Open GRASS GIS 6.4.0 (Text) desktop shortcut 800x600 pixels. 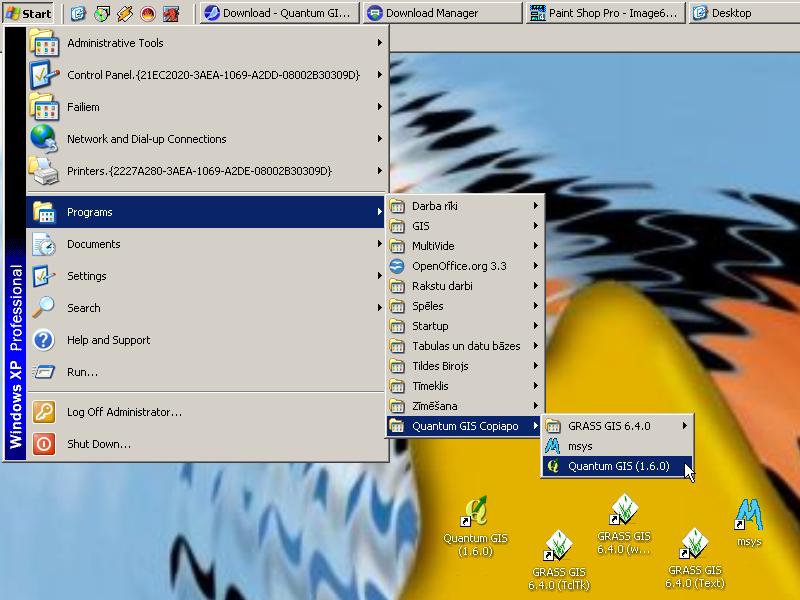pyautogui.click(x=695, y=559)
